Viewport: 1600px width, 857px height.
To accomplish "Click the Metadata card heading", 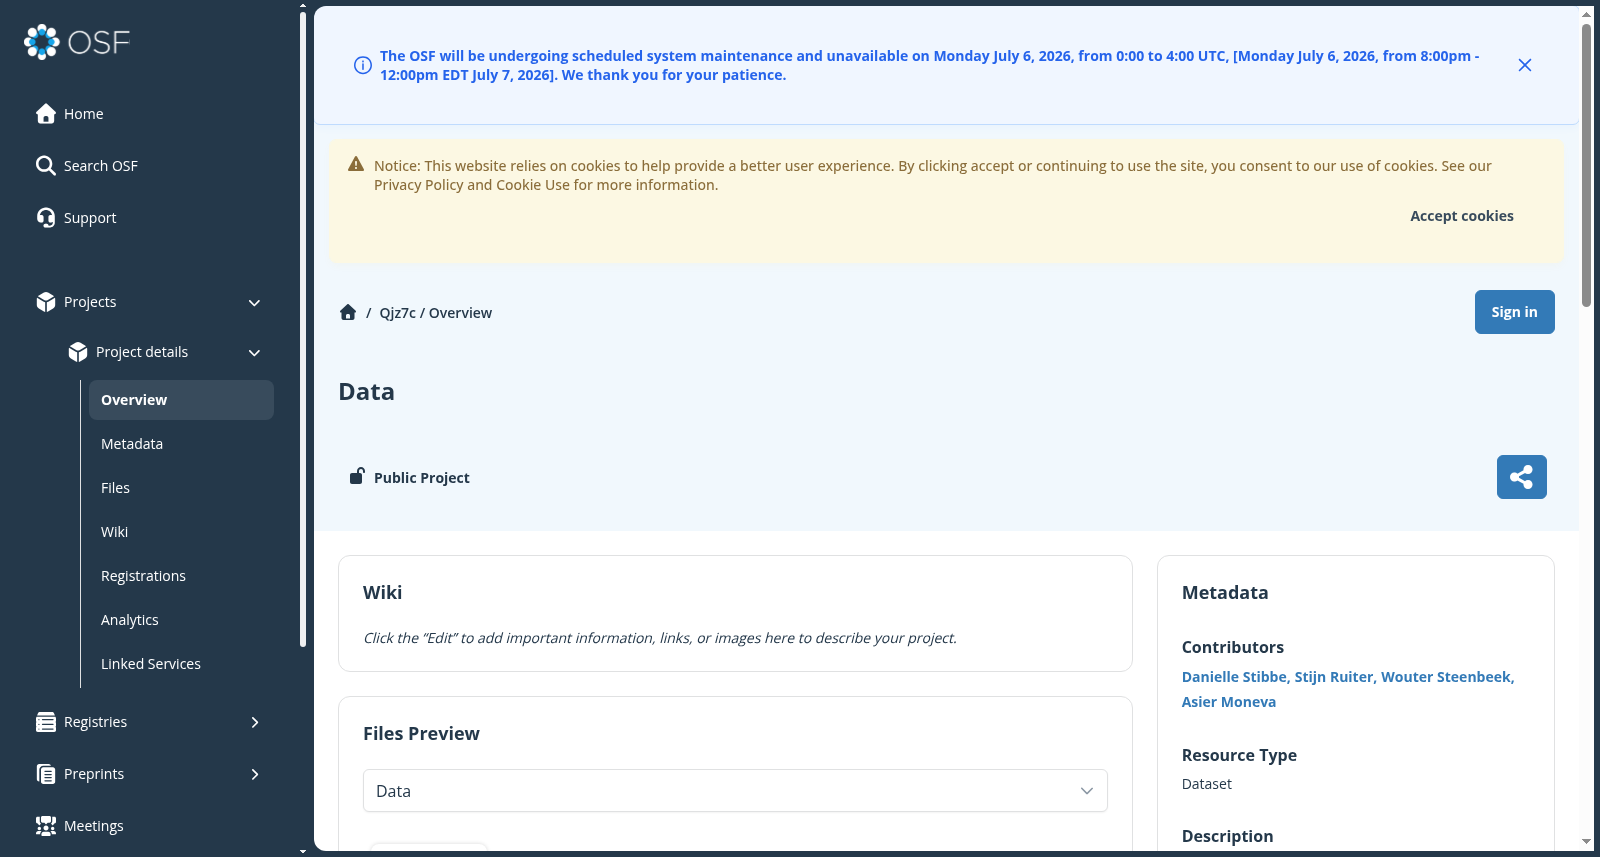I will (x=1225, y=593).
